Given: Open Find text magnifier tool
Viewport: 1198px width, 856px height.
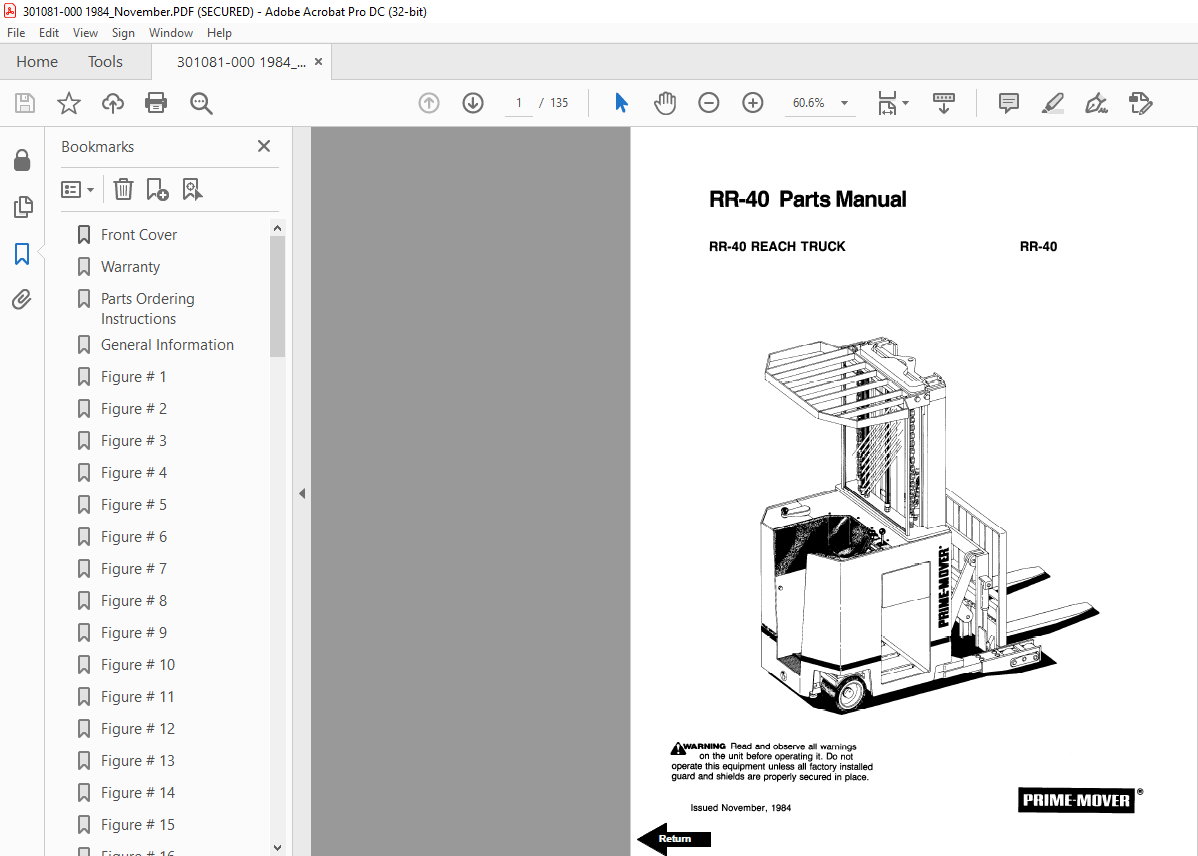Looking at the screenshot, I should click(201, 103).
